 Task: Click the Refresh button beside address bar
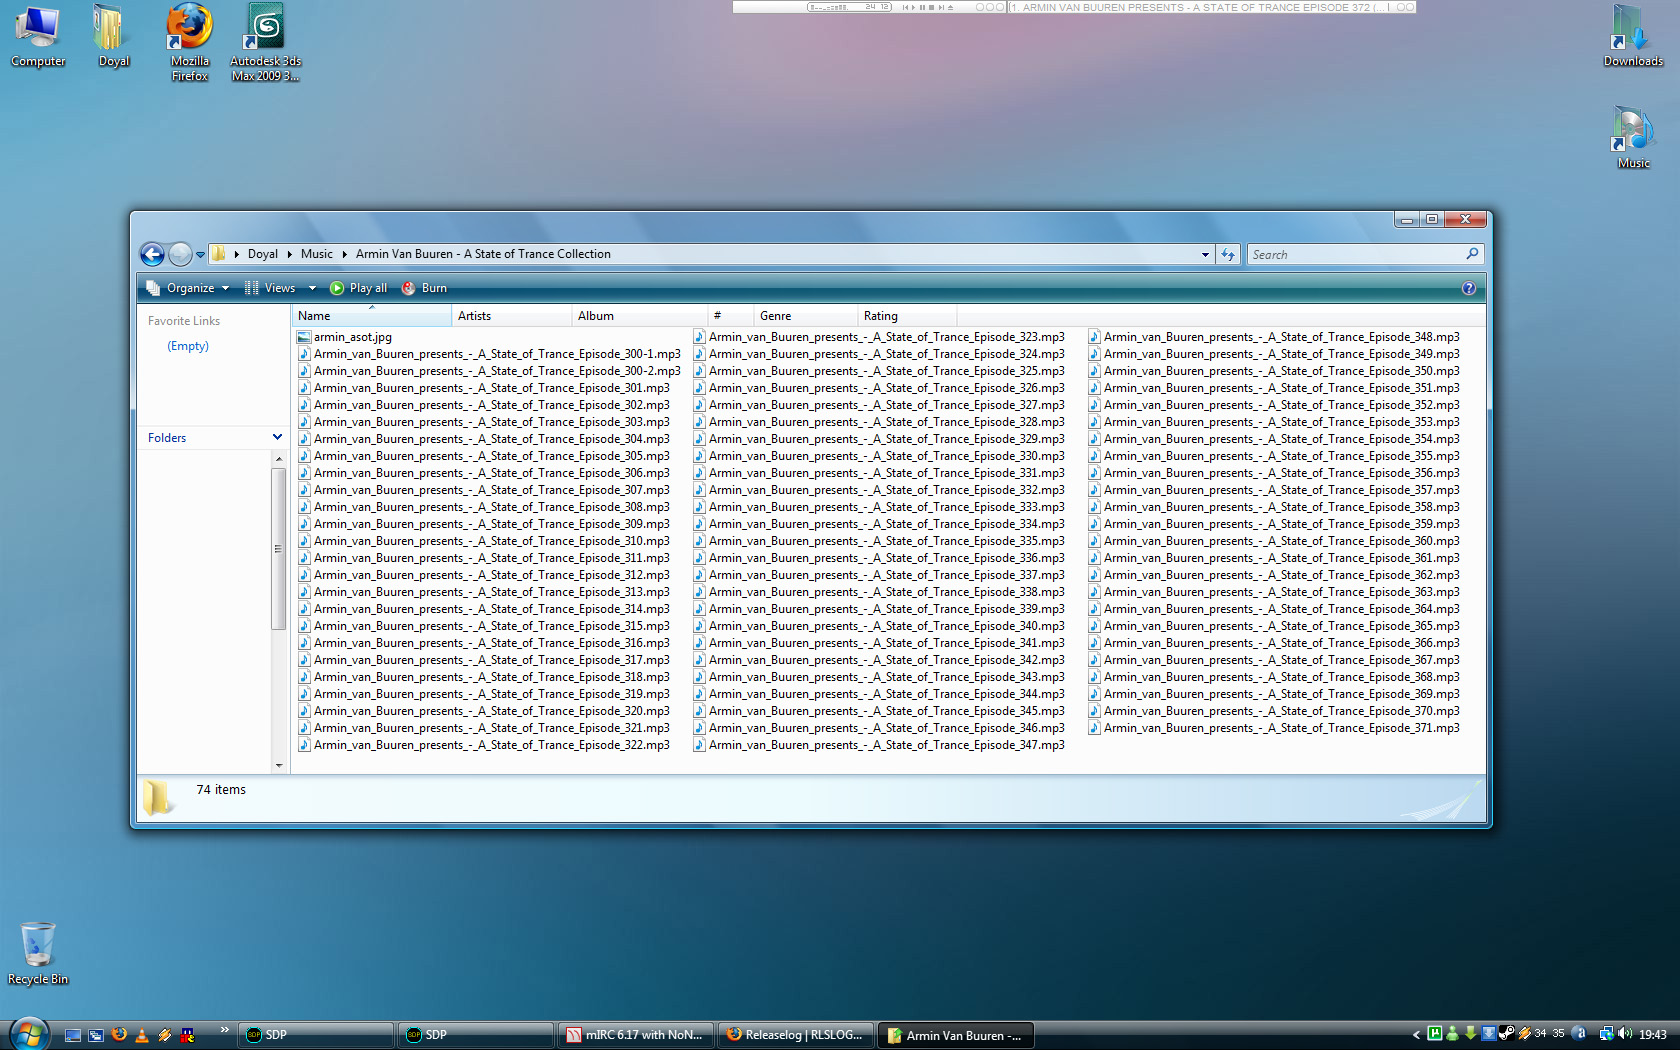coord(1228,255)
